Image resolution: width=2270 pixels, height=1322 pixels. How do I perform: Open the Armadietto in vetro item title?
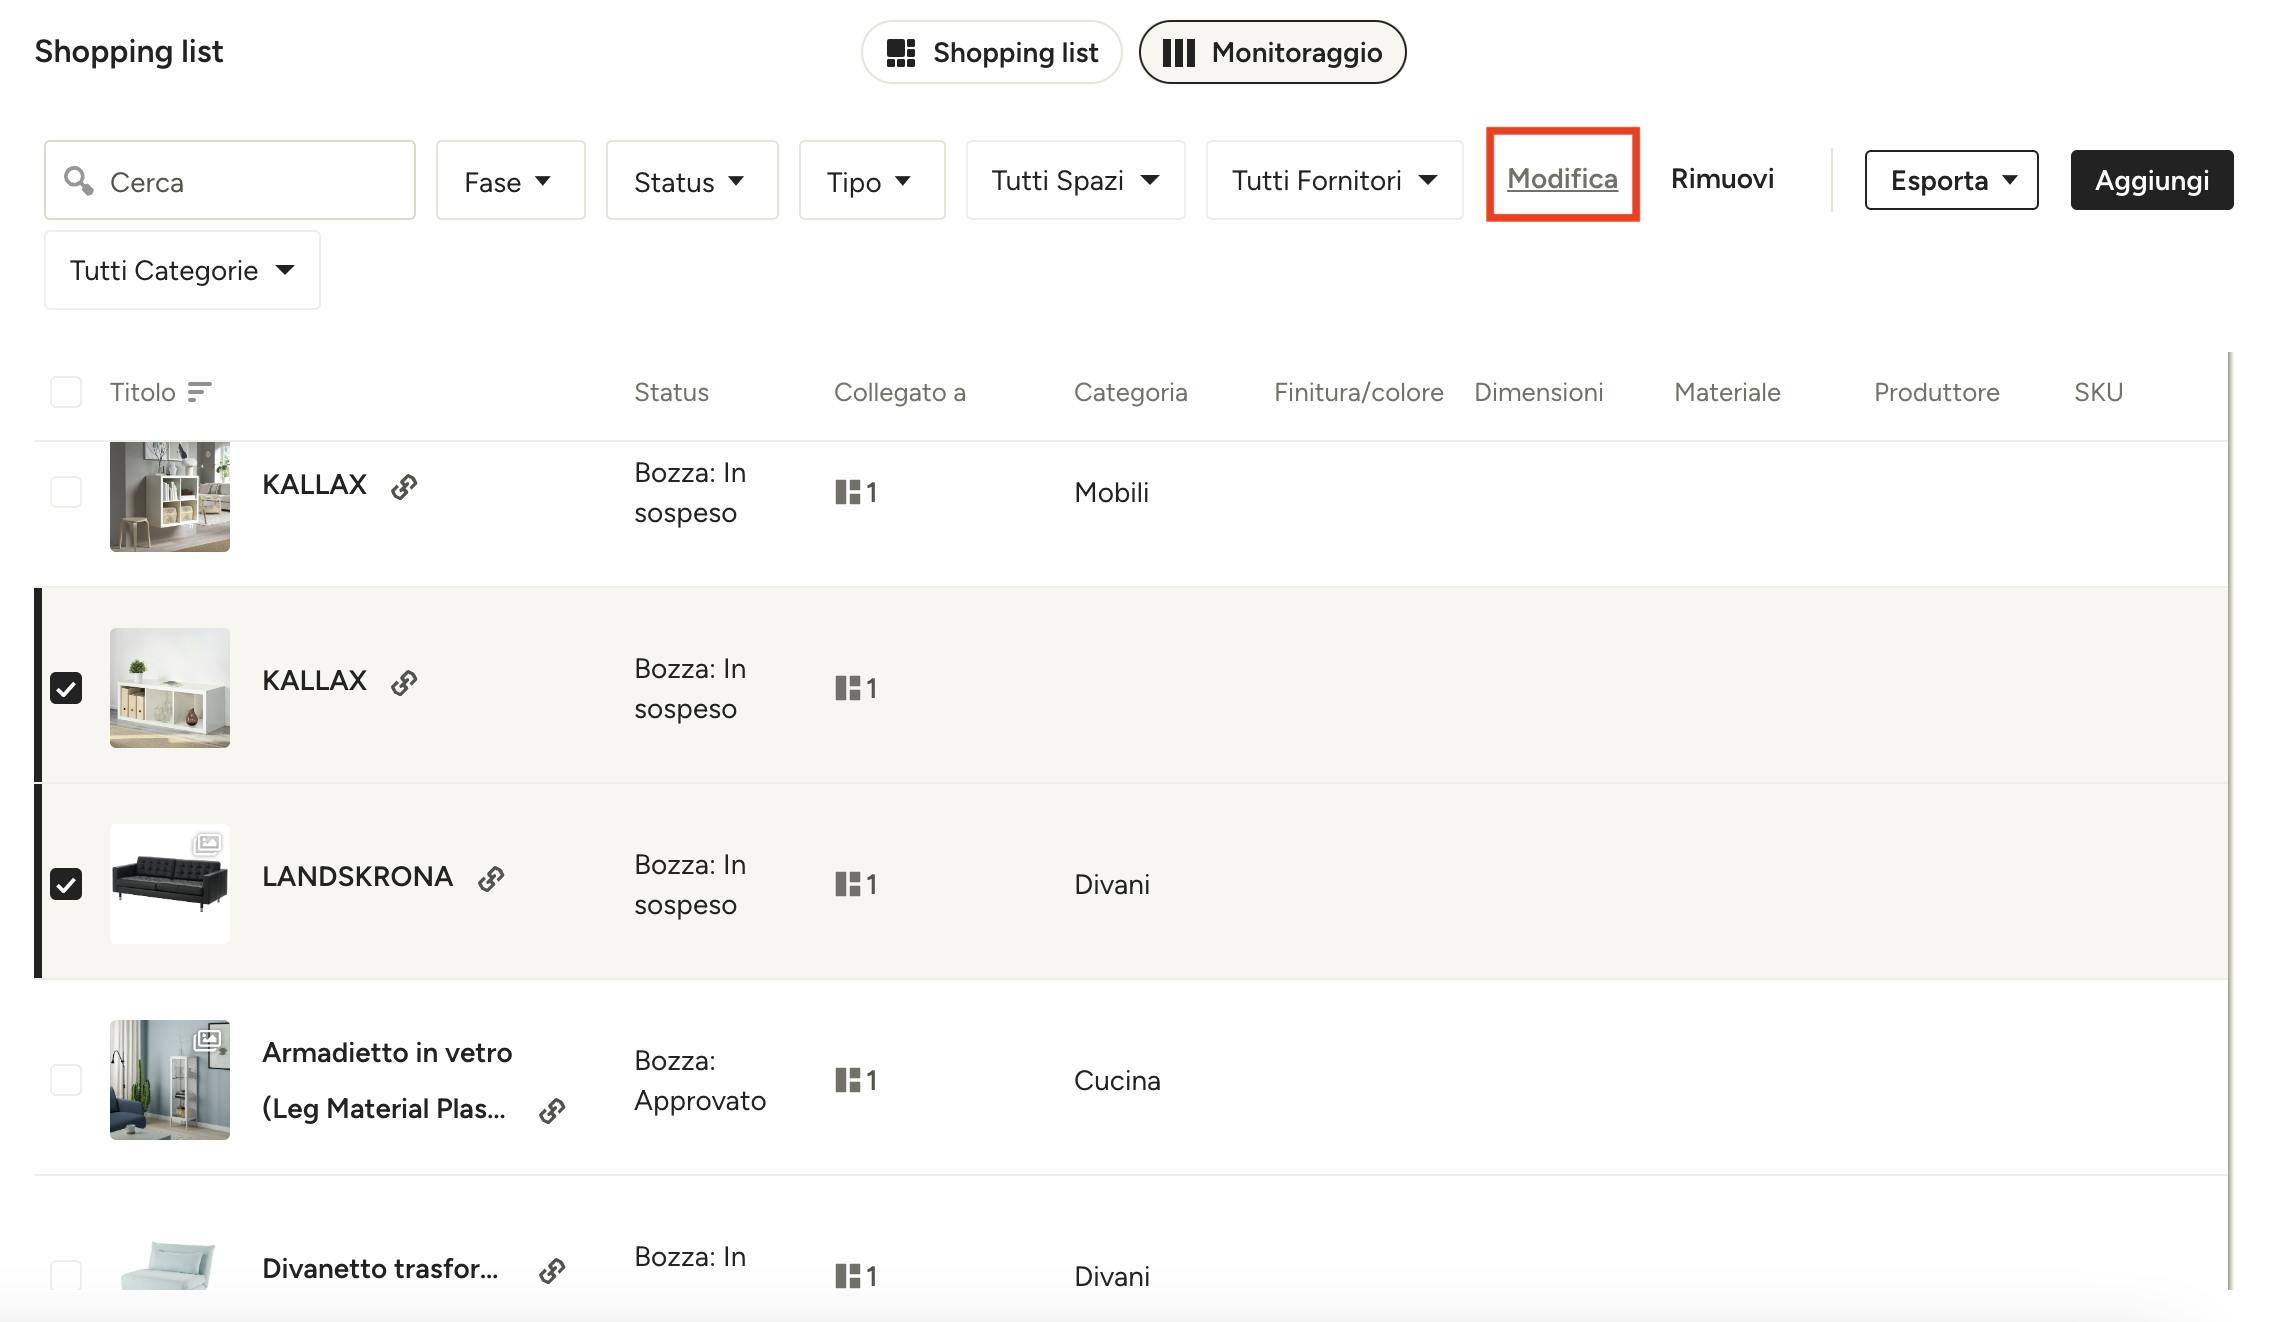(387, 1080)
